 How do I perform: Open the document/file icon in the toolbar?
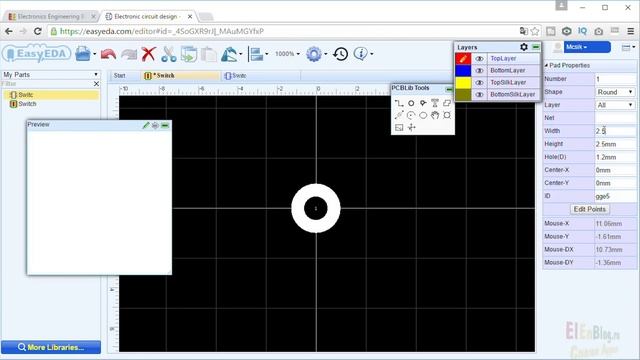click(x=83, y=54)
